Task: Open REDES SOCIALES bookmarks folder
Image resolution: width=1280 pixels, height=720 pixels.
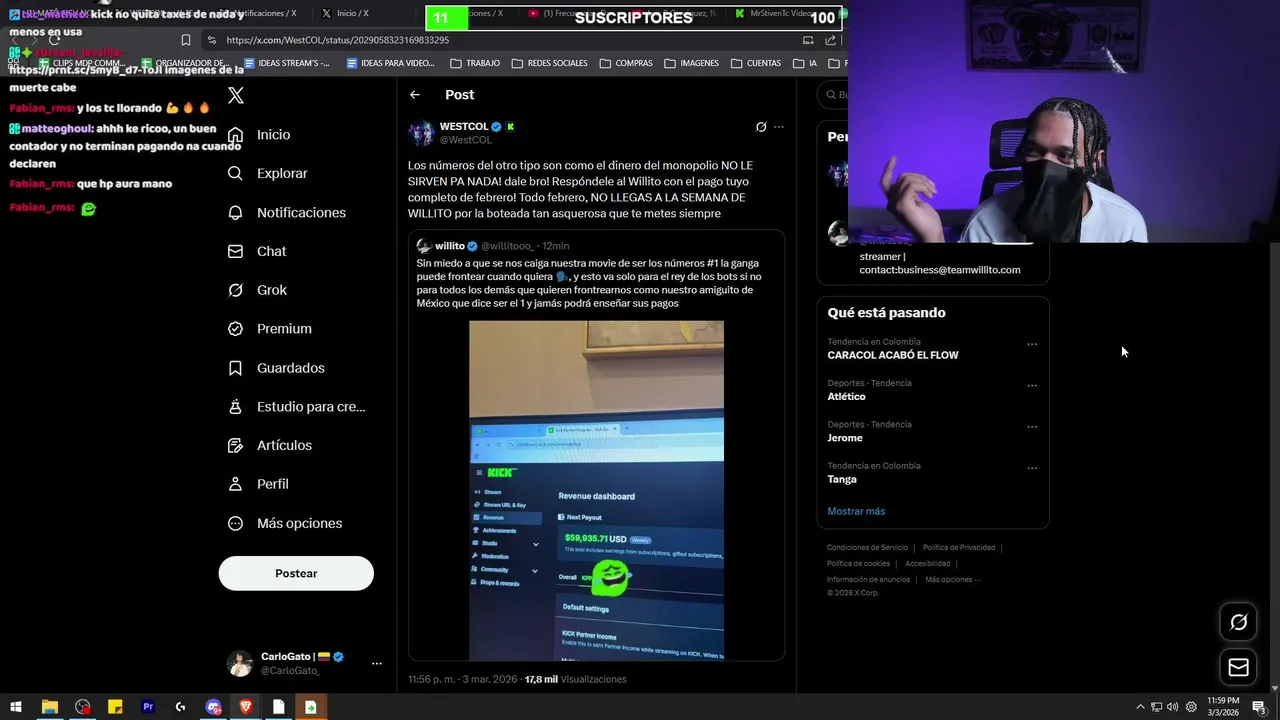Action: [549, 63]
